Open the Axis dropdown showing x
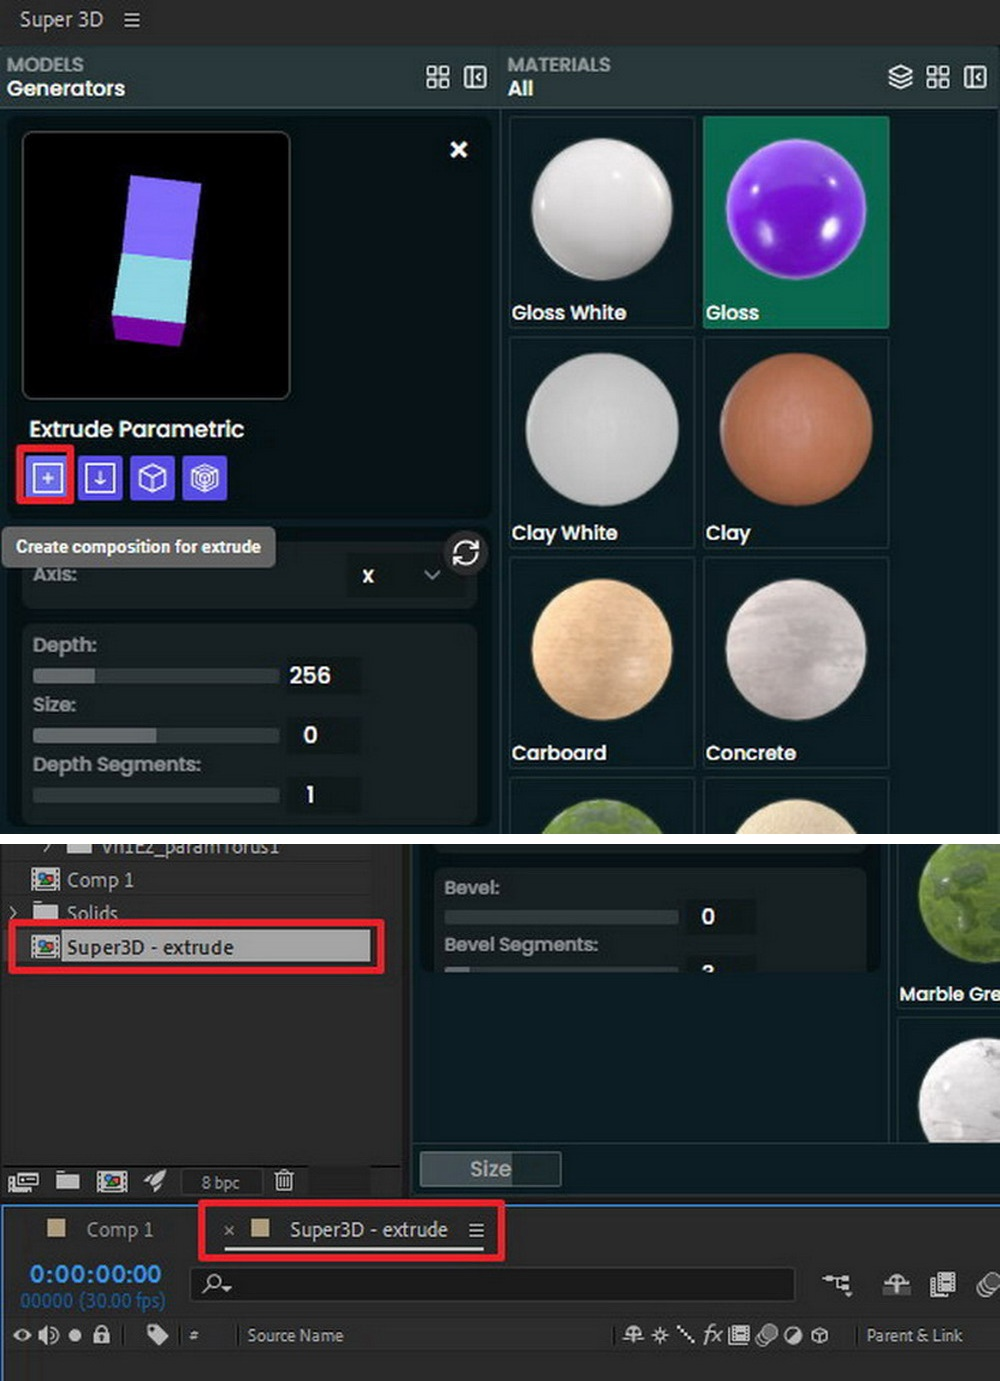1000x1381 pixels. pos(400,576)
